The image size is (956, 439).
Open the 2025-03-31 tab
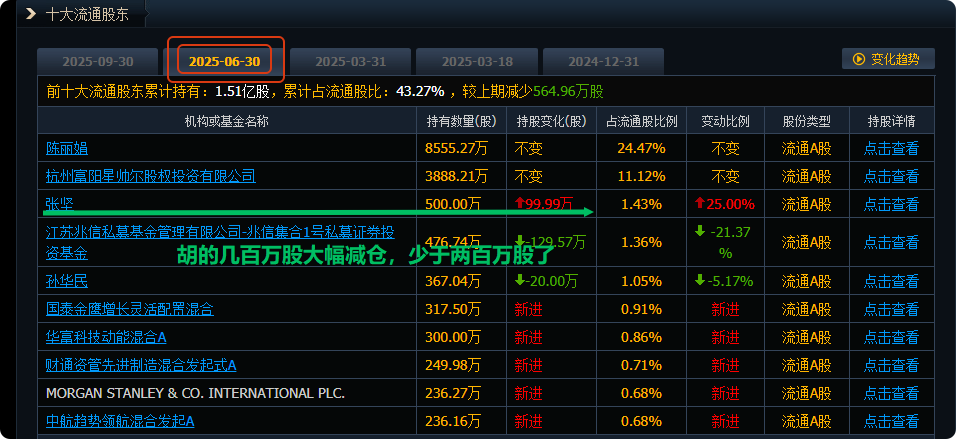click(x=351, y=62)
